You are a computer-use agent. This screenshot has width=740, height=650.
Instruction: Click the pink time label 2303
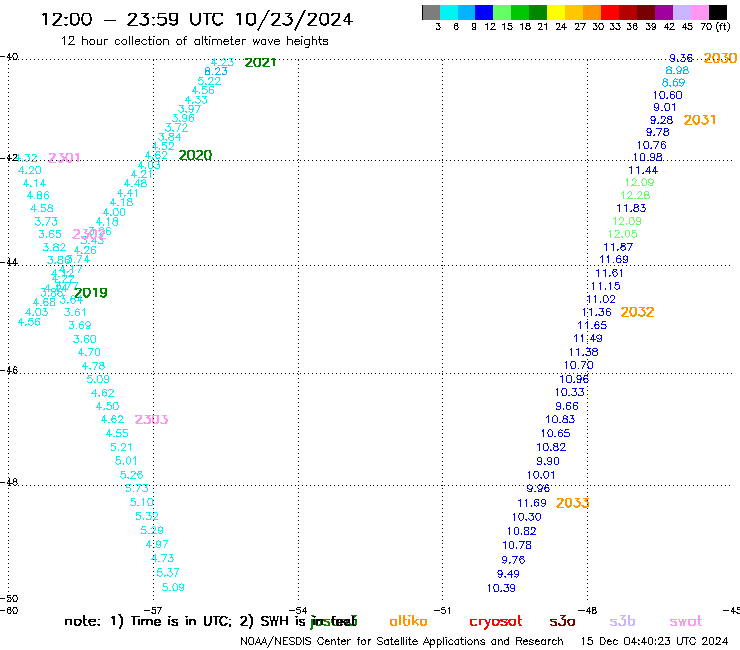click(151, 419)
